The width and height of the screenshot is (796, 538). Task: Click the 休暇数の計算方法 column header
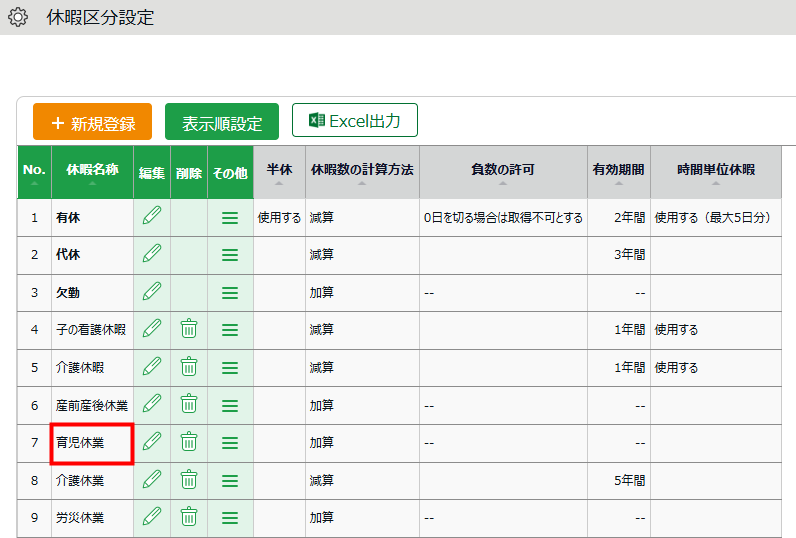361,172
